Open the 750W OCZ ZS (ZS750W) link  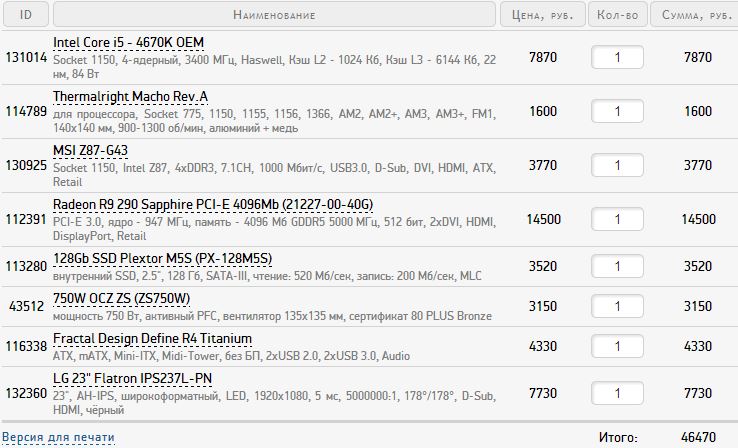coord(121,299)
